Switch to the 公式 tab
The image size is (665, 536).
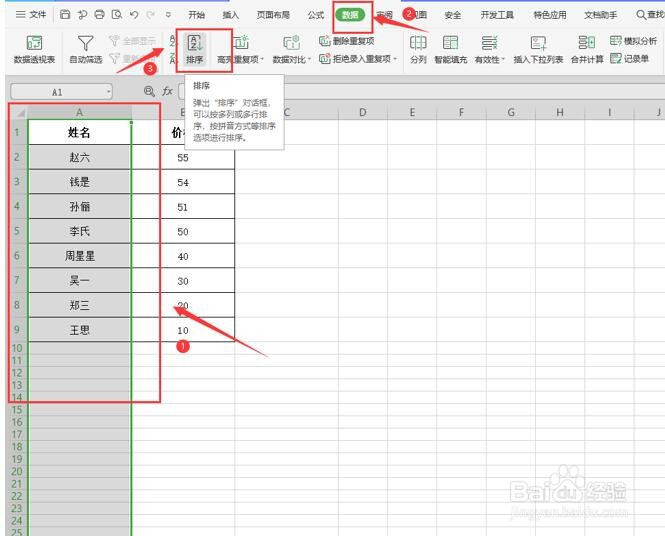click(x=316, y=15)
